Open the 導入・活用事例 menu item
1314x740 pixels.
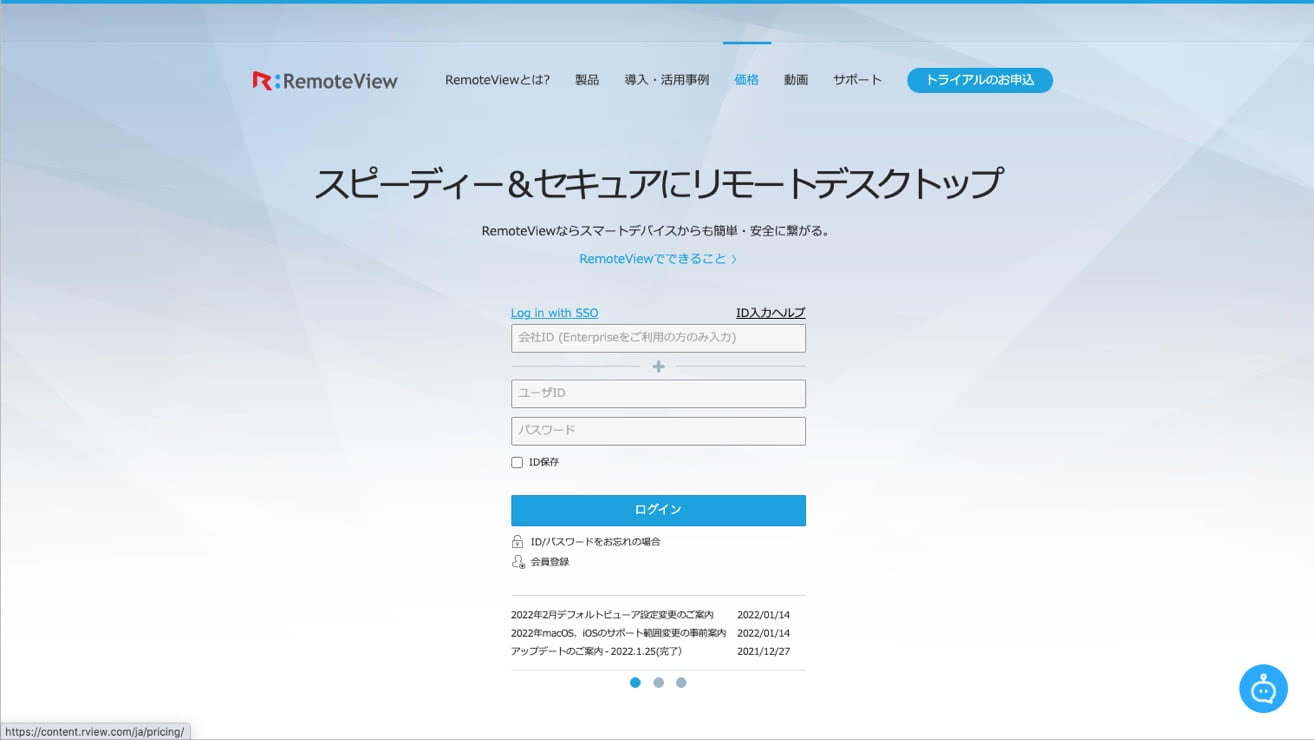[667, 80]
